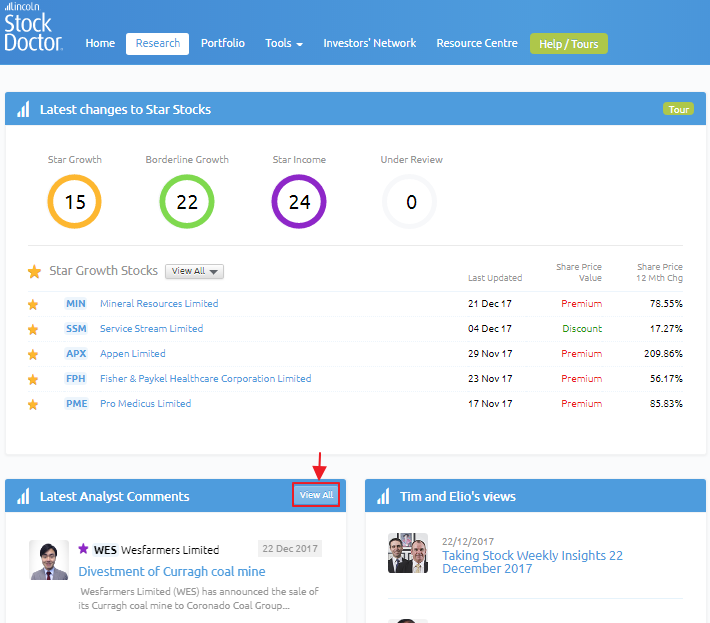Open the Home menu item
The image size is (710, 623).
click(x=100, y=43)
